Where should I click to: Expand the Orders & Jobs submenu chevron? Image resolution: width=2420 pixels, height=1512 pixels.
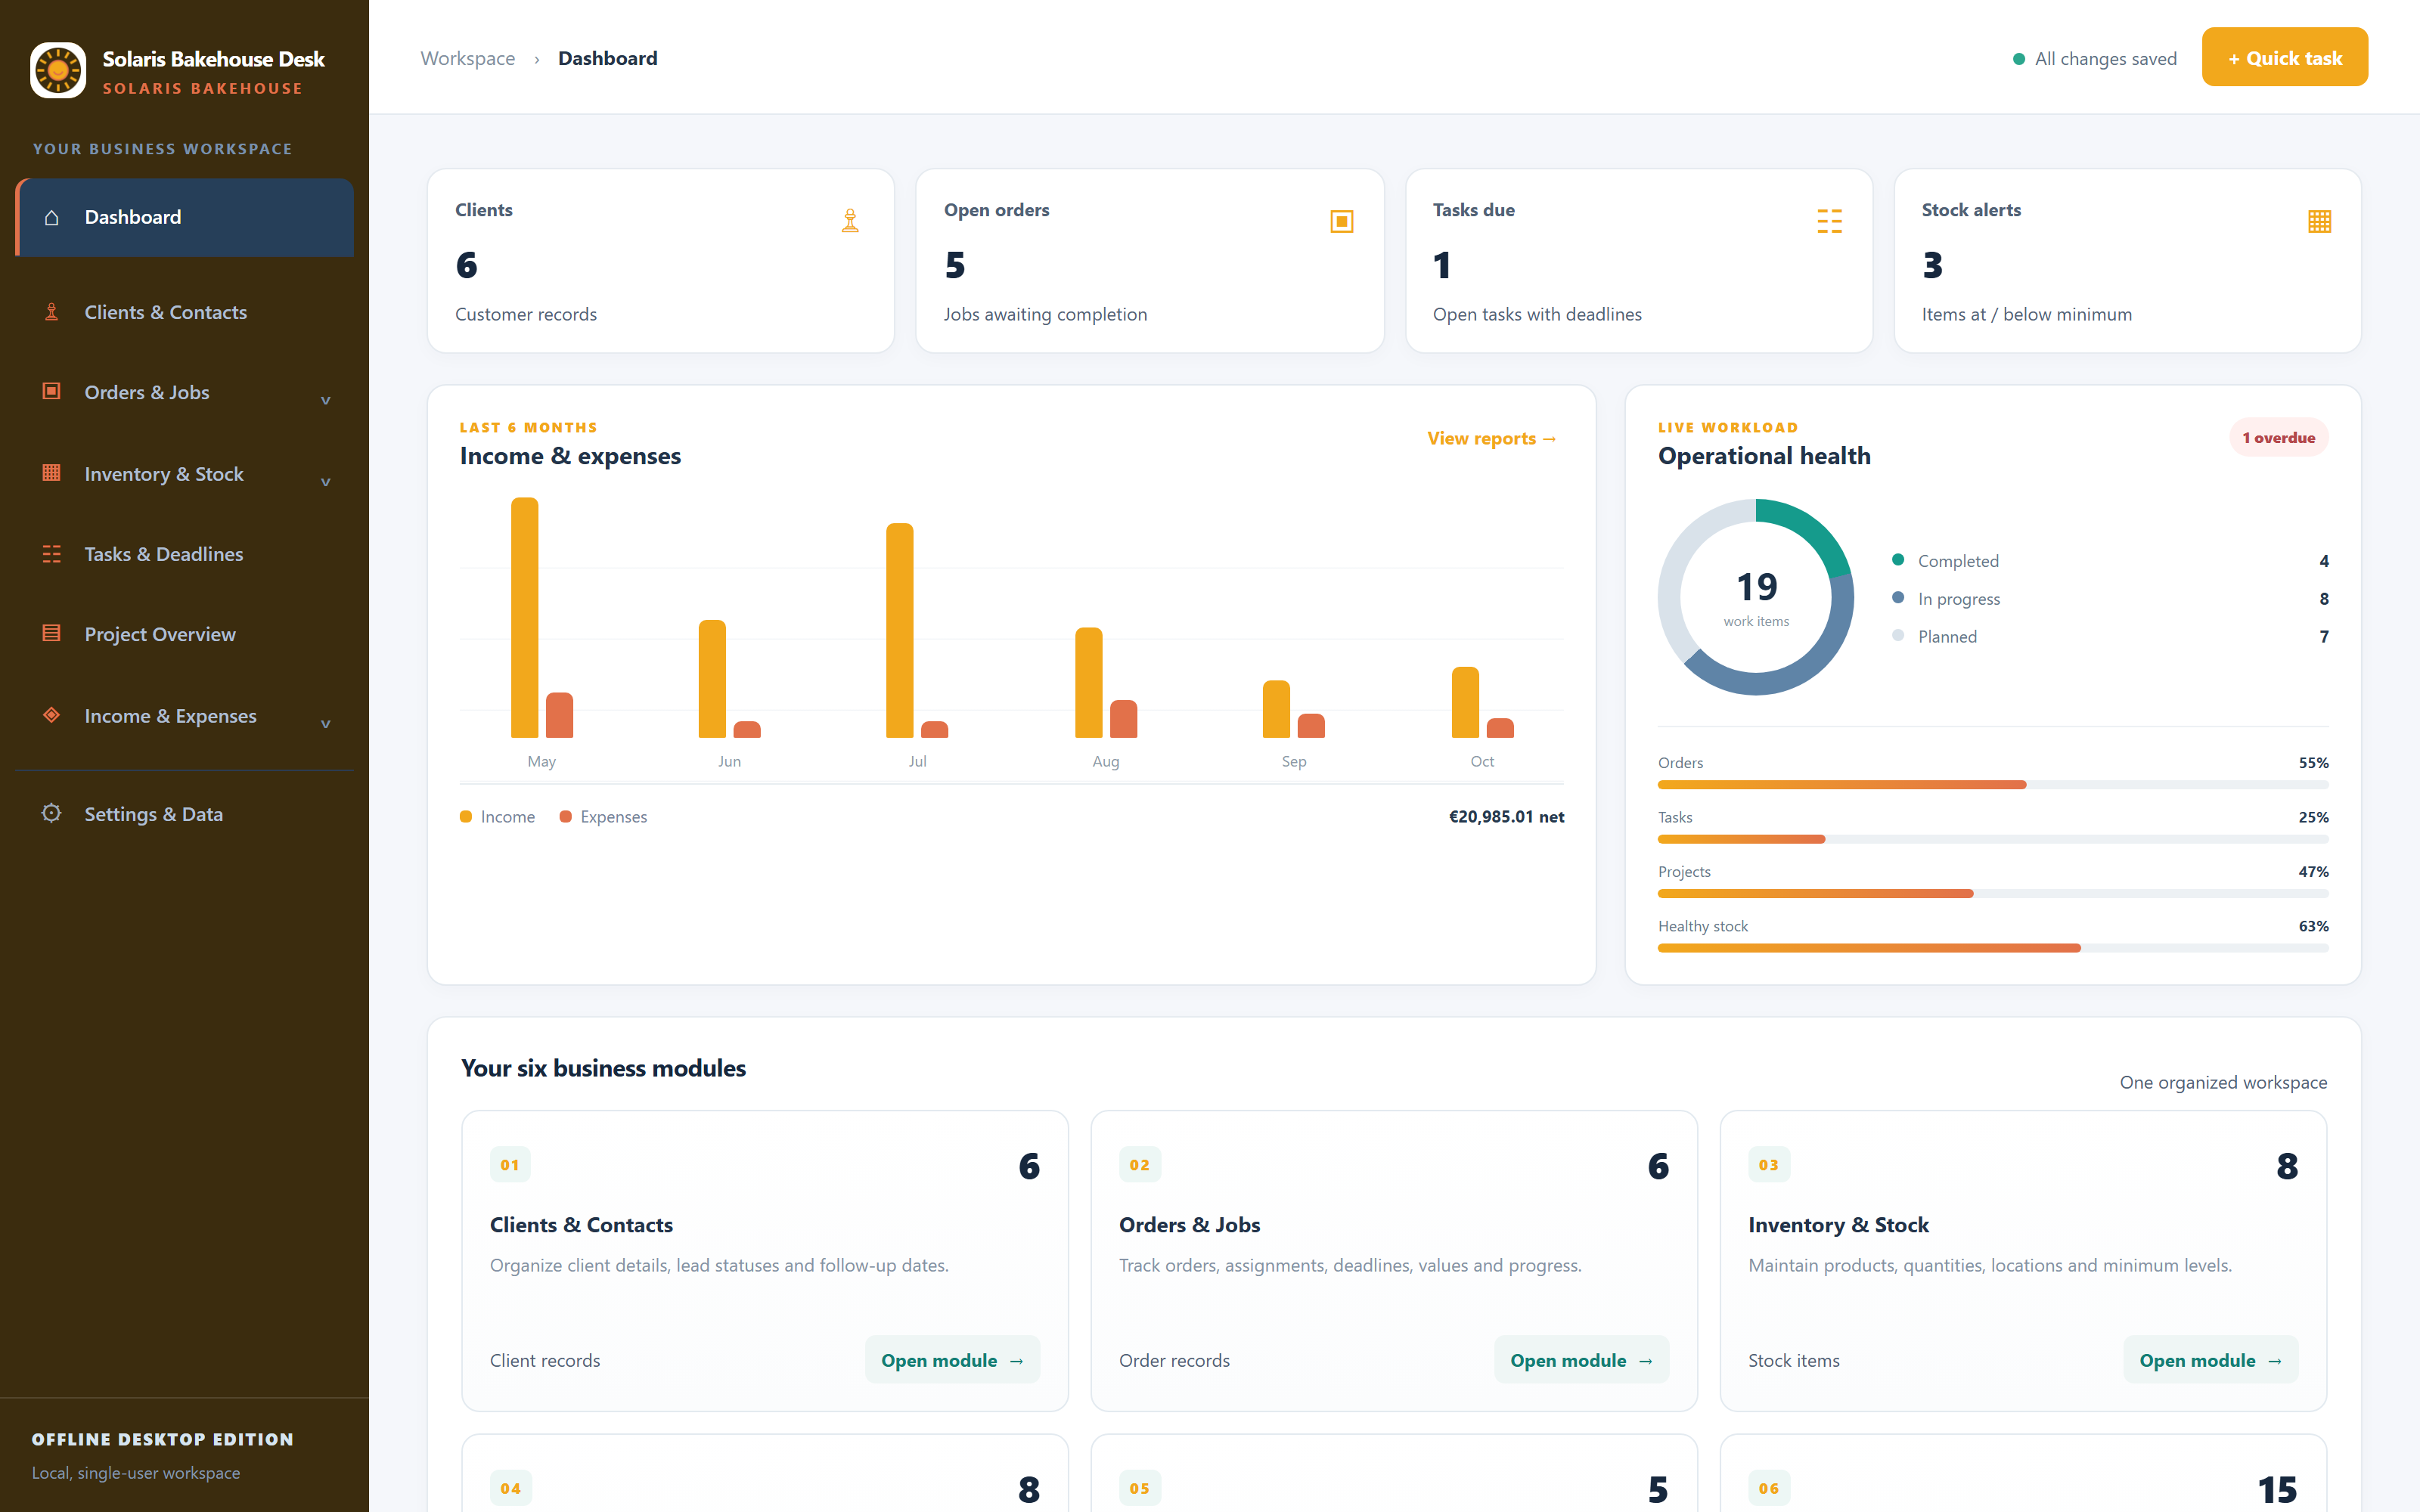pyautogui.click(x=325, y=400)
